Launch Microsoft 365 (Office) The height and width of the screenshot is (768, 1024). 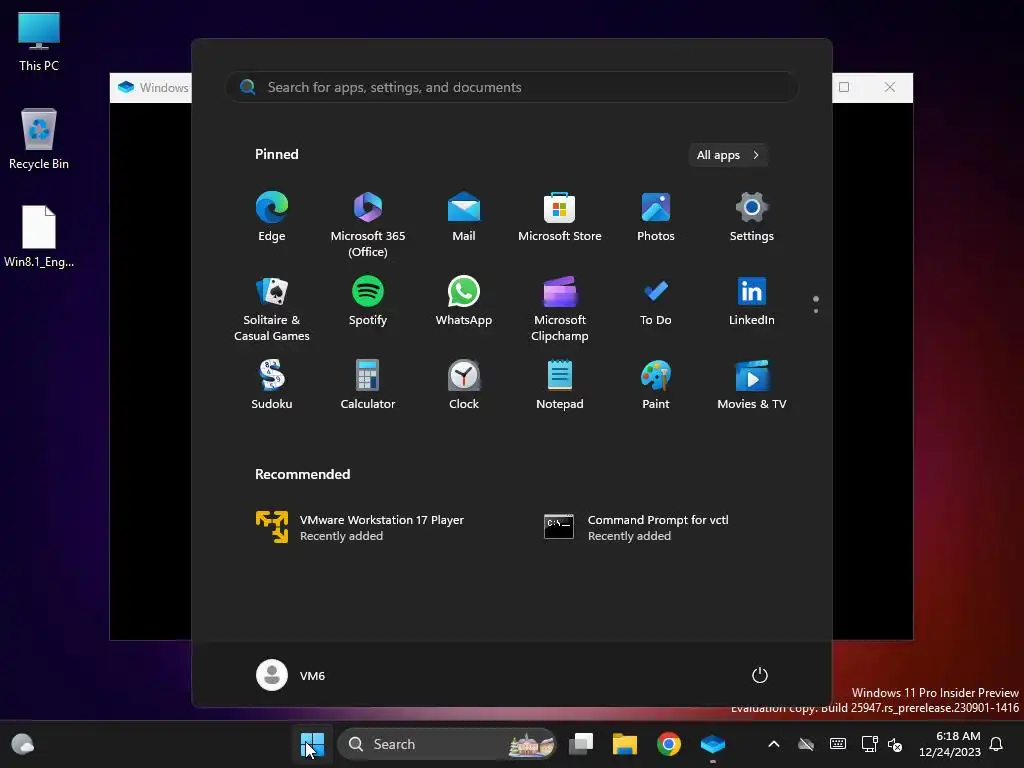click(368, 225)
